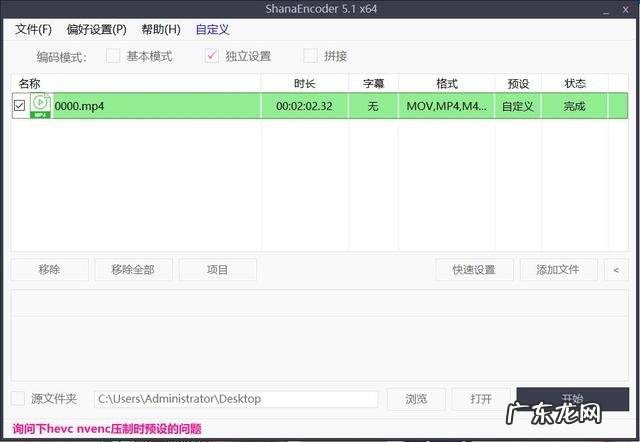The width and height of the screenshot is (640, 442).
Task: Open the 偏好设置(P) menu
Action: [97, 29]
